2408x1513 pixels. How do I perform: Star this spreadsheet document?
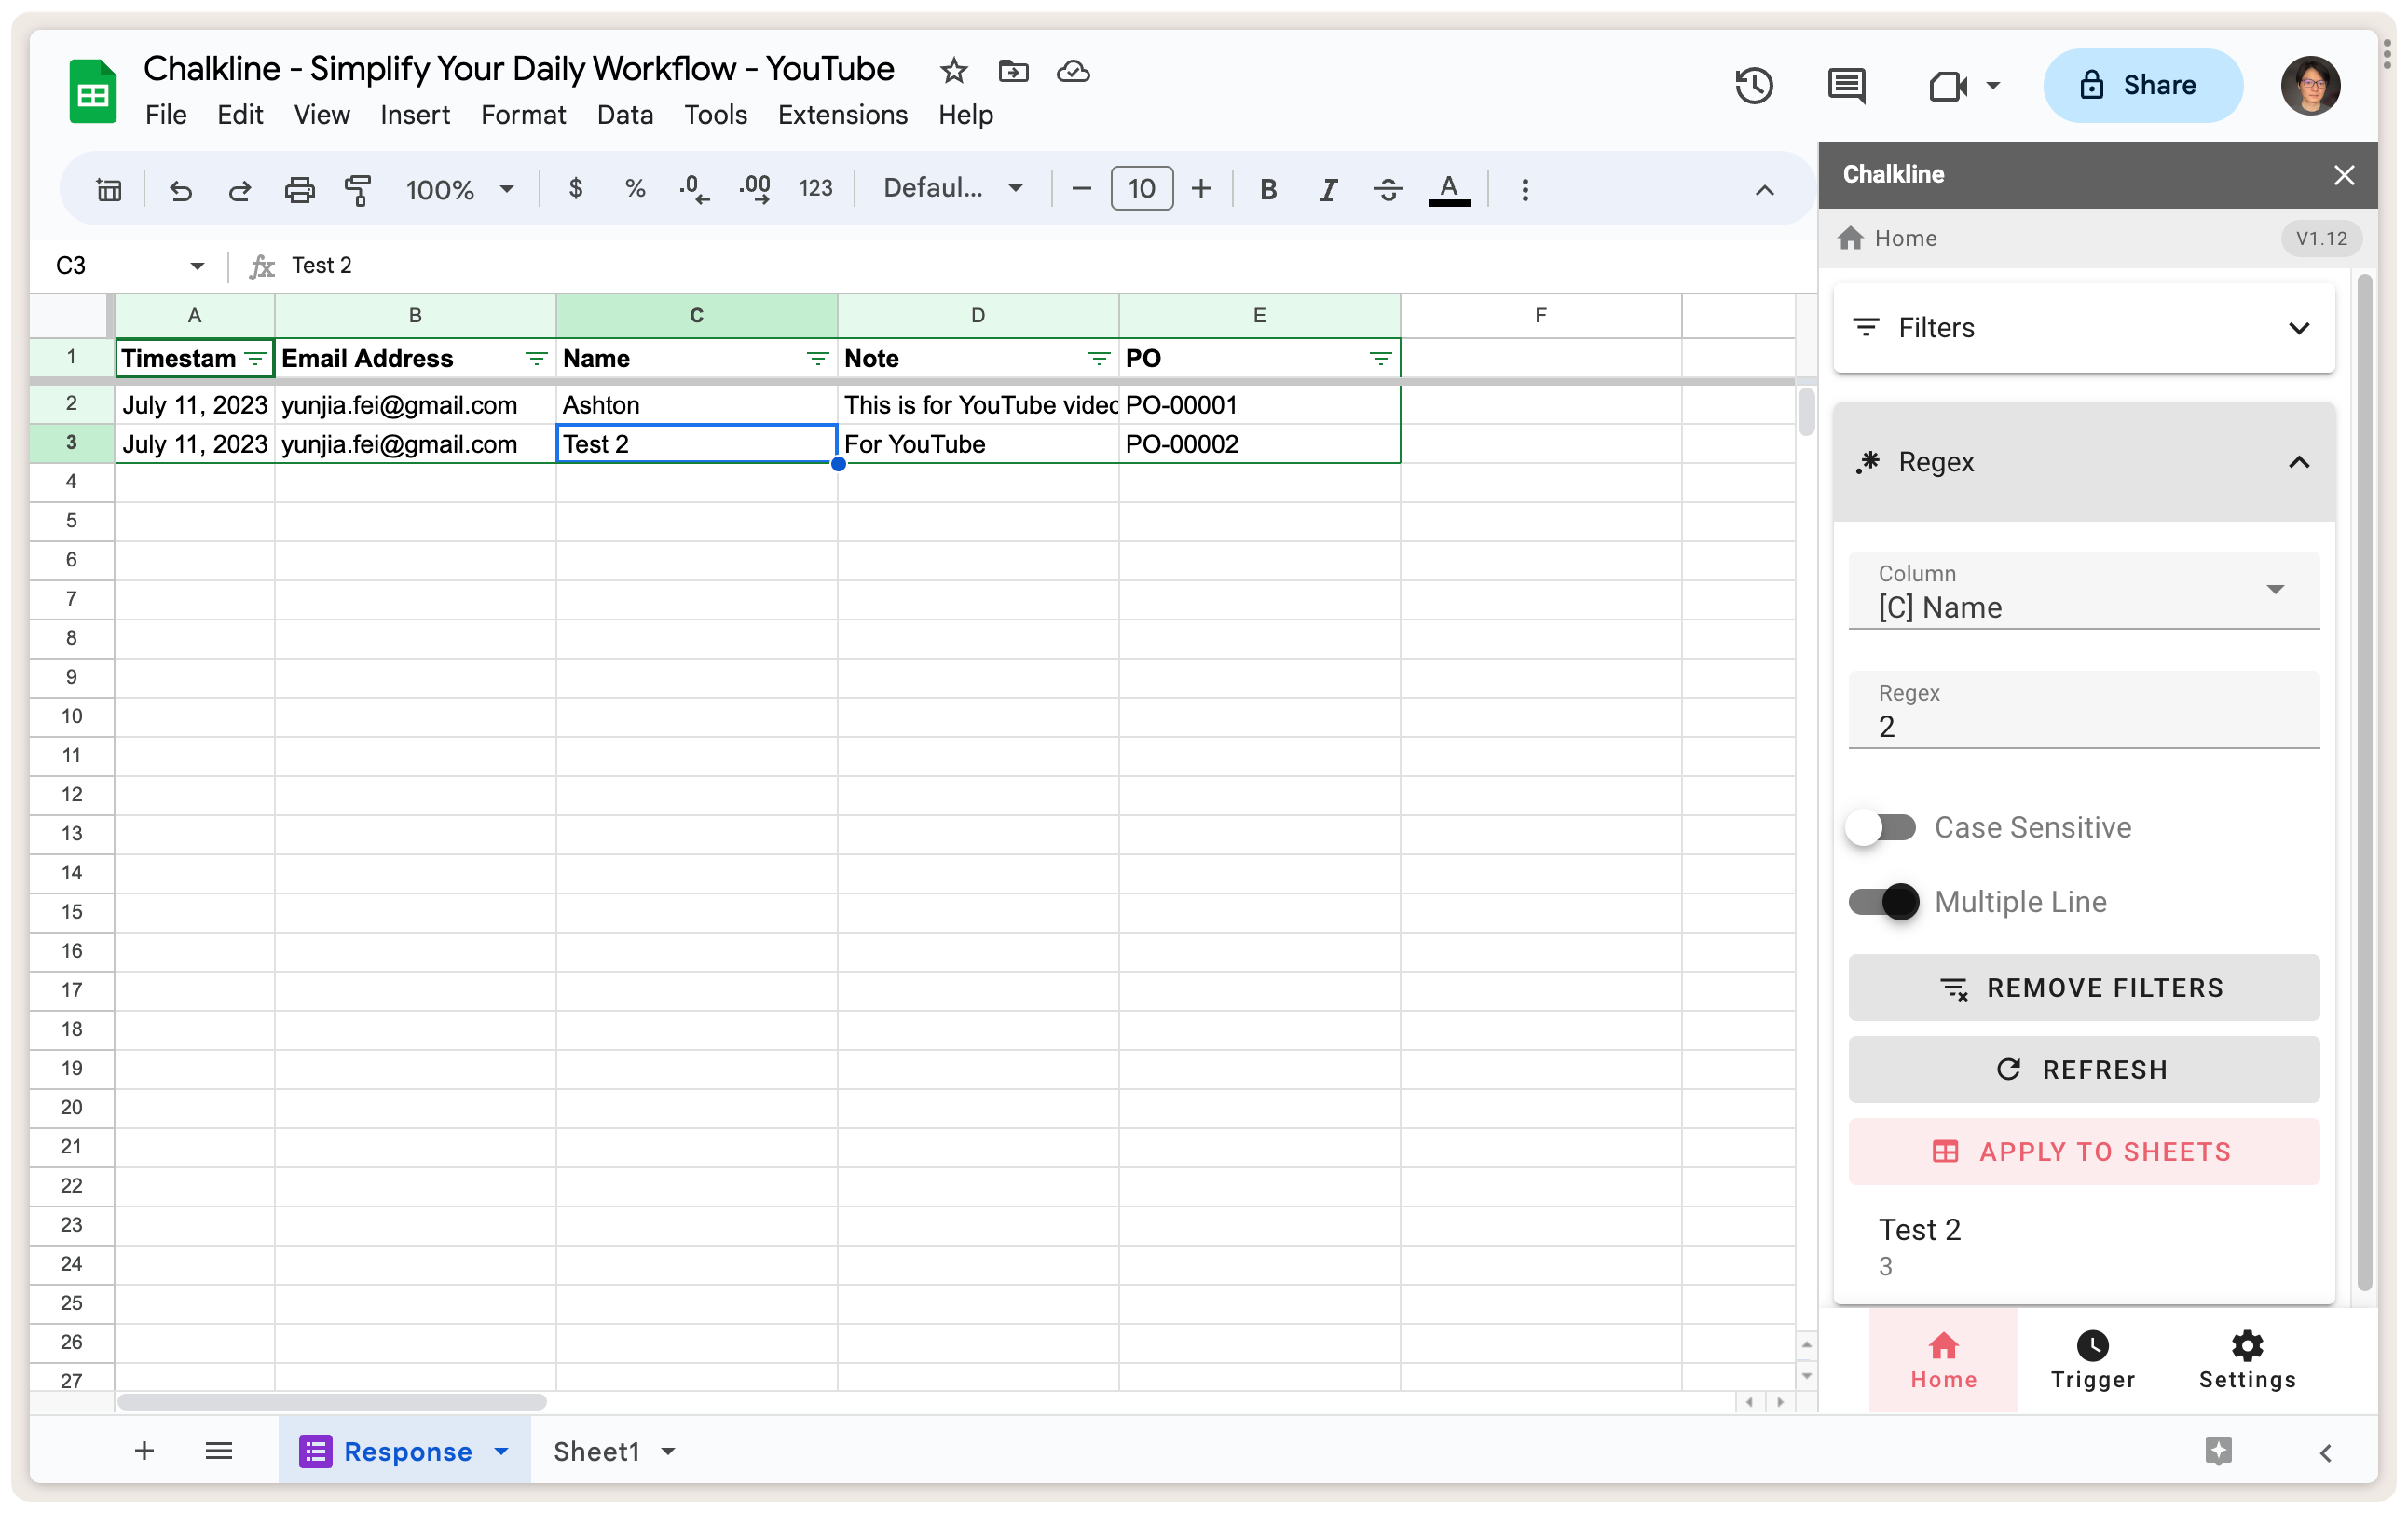coord(953,71)
